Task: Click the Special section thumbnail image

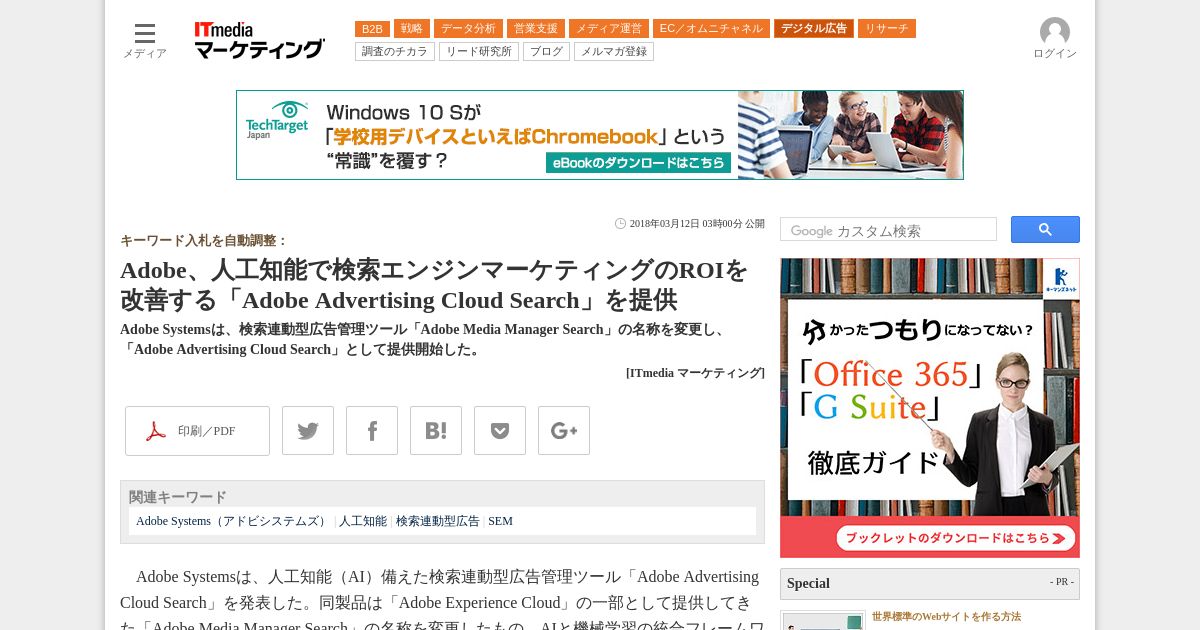Action: [823, 621]
